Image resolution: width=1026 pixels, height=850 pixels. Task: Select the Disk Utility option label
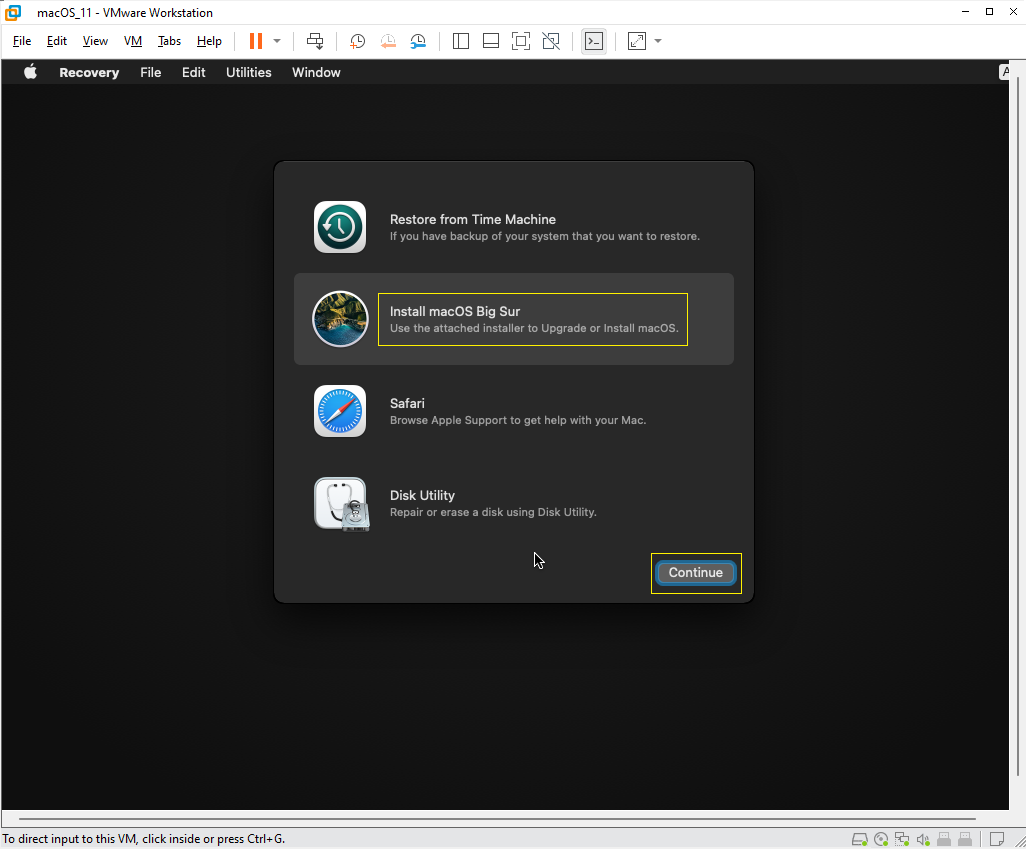tap(422, 496)
